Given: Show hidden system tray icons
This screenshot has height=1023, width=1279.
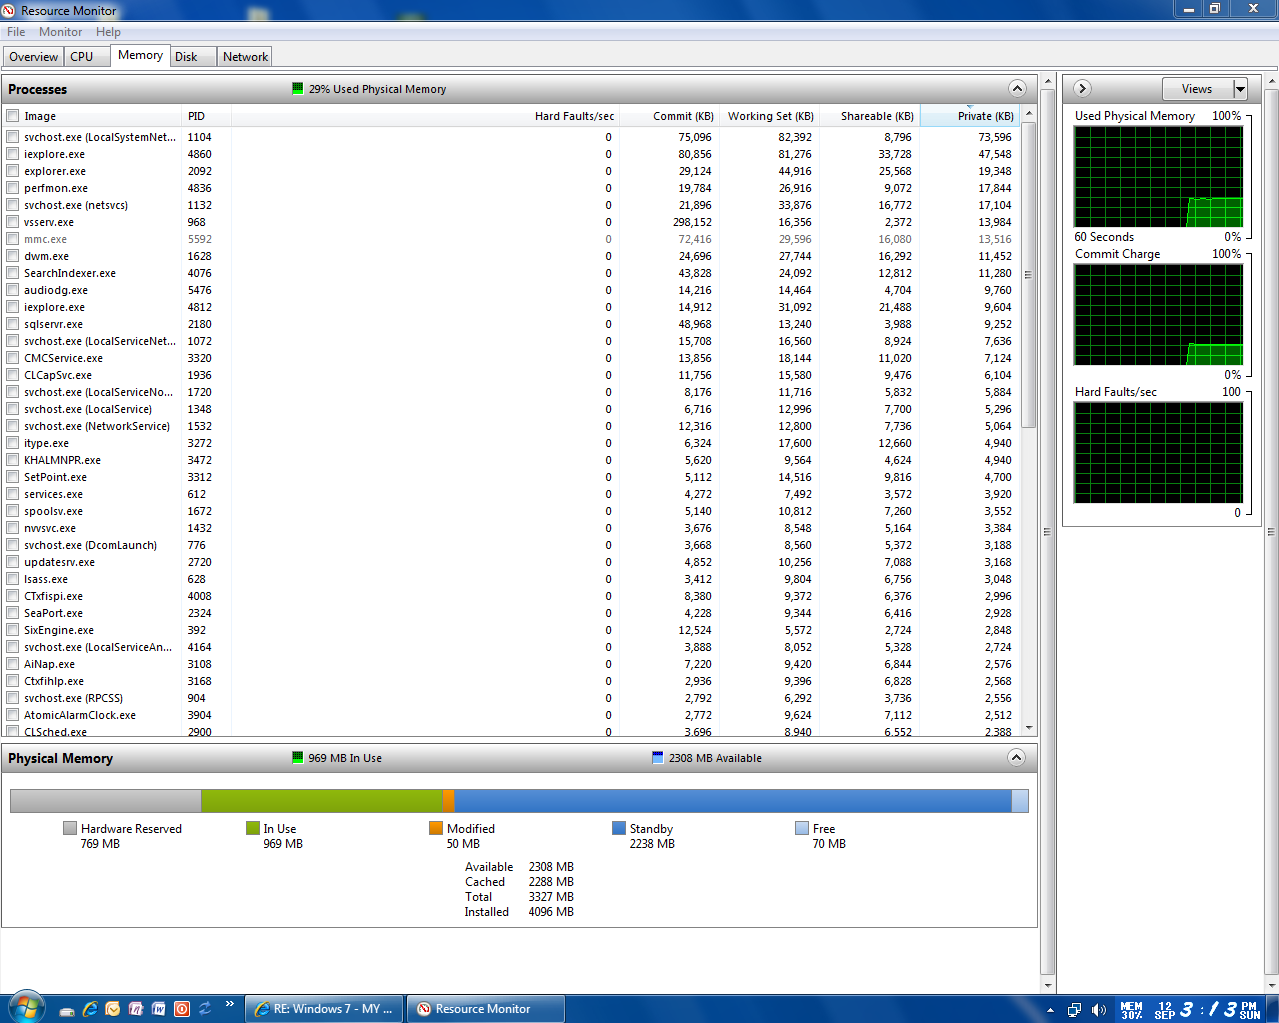Looking at the screenshot, I should pyautogui.click(x=1050, y=1010).
